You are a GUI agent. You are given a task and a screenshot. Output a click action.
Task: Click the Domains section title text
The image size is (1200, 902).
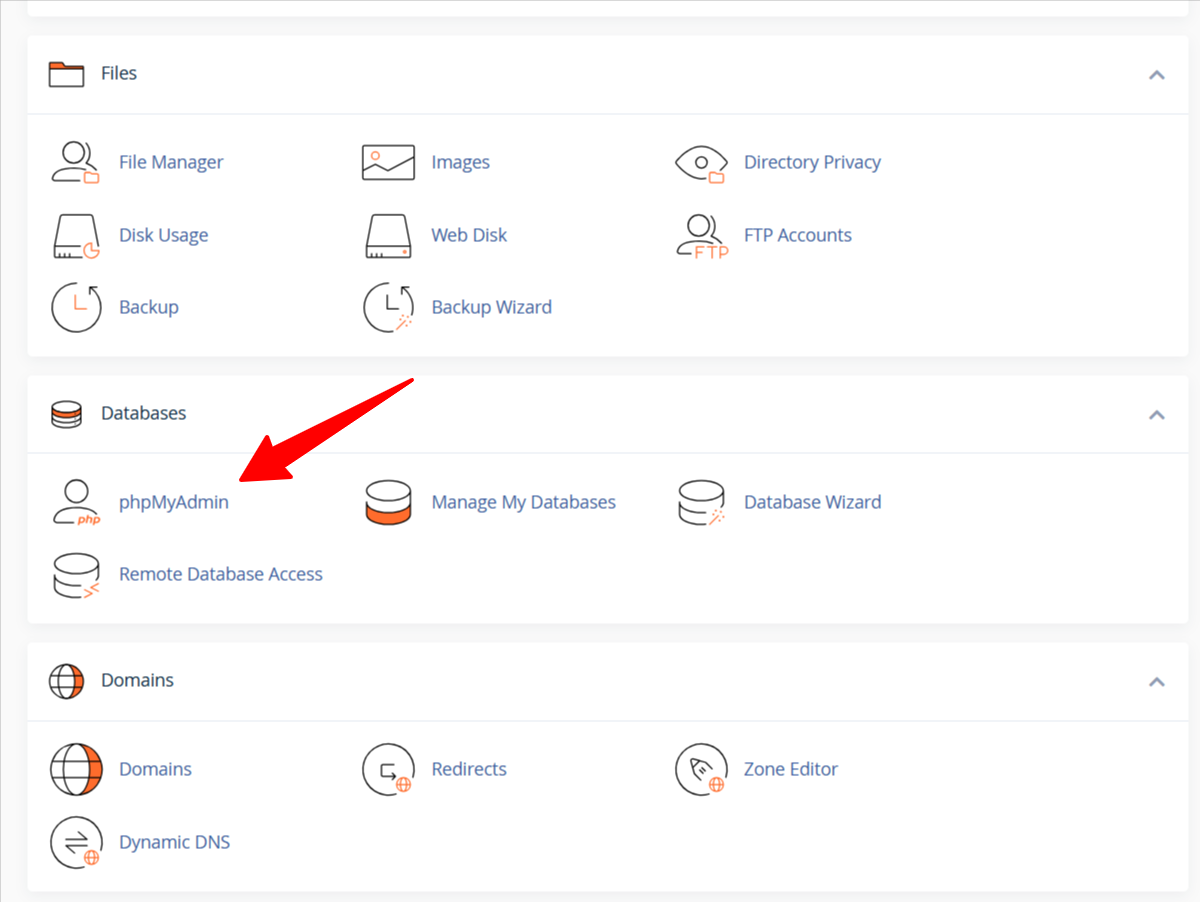(x=137, y=680)
